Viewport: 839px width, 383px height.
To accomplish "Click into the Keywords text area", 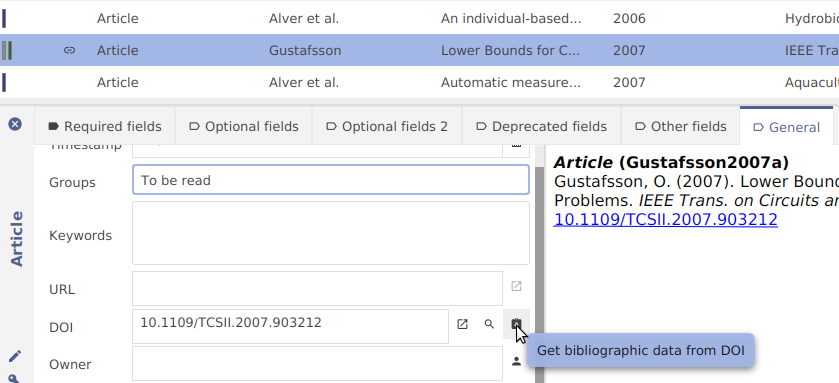I will click(x=331, y=233).
